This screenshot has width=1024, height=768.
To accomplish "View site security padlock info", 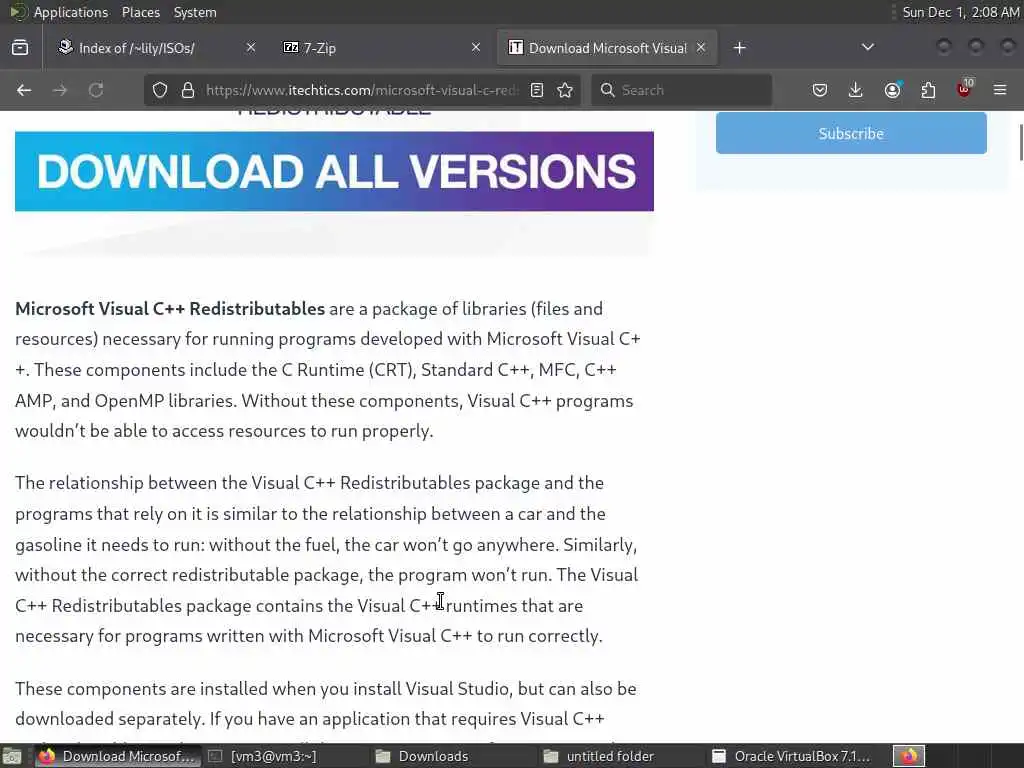I will (x=188, y=90).
